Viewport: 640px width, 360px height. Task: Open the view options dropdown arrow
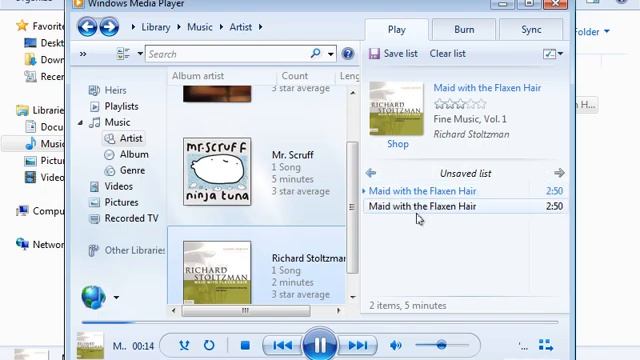(x=140, y=53)
